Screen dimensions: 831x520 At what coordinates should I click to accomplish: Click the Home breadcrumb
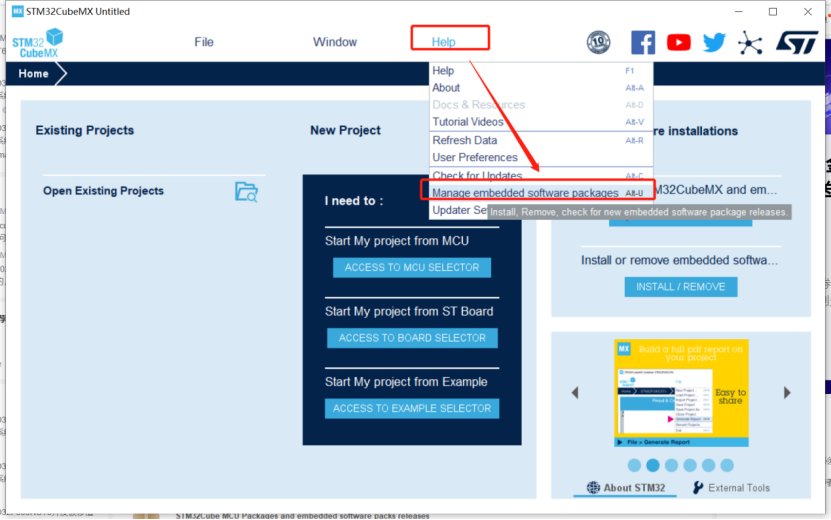click(x=33, y=74)
